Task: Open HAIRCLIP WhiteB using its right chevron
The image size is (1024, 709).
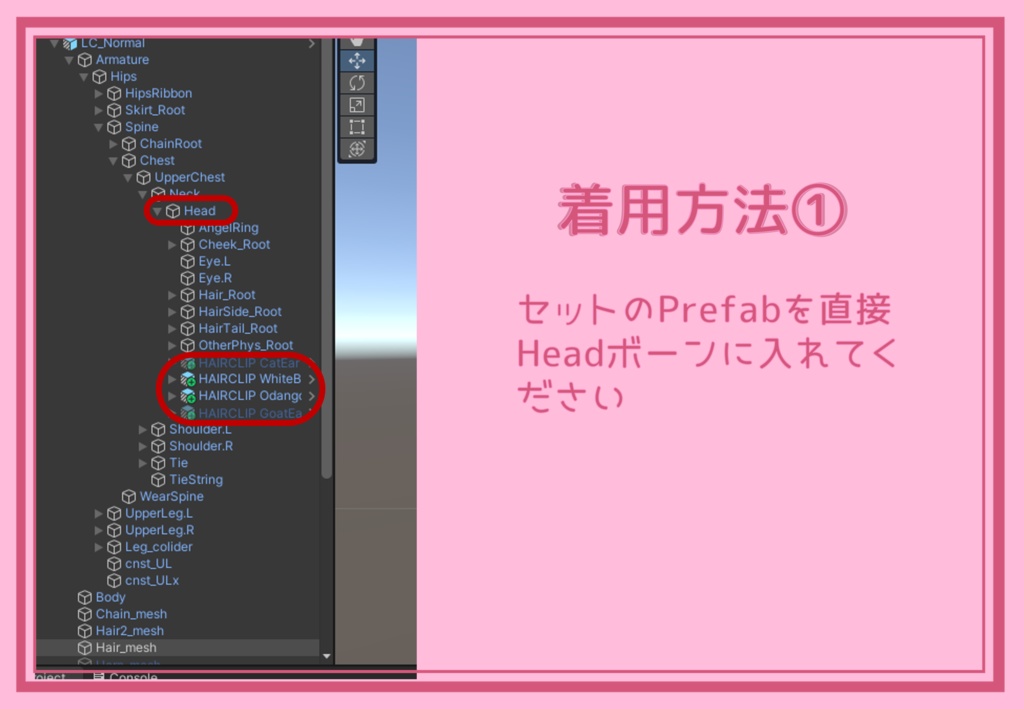Action: (x=312, y=378)
